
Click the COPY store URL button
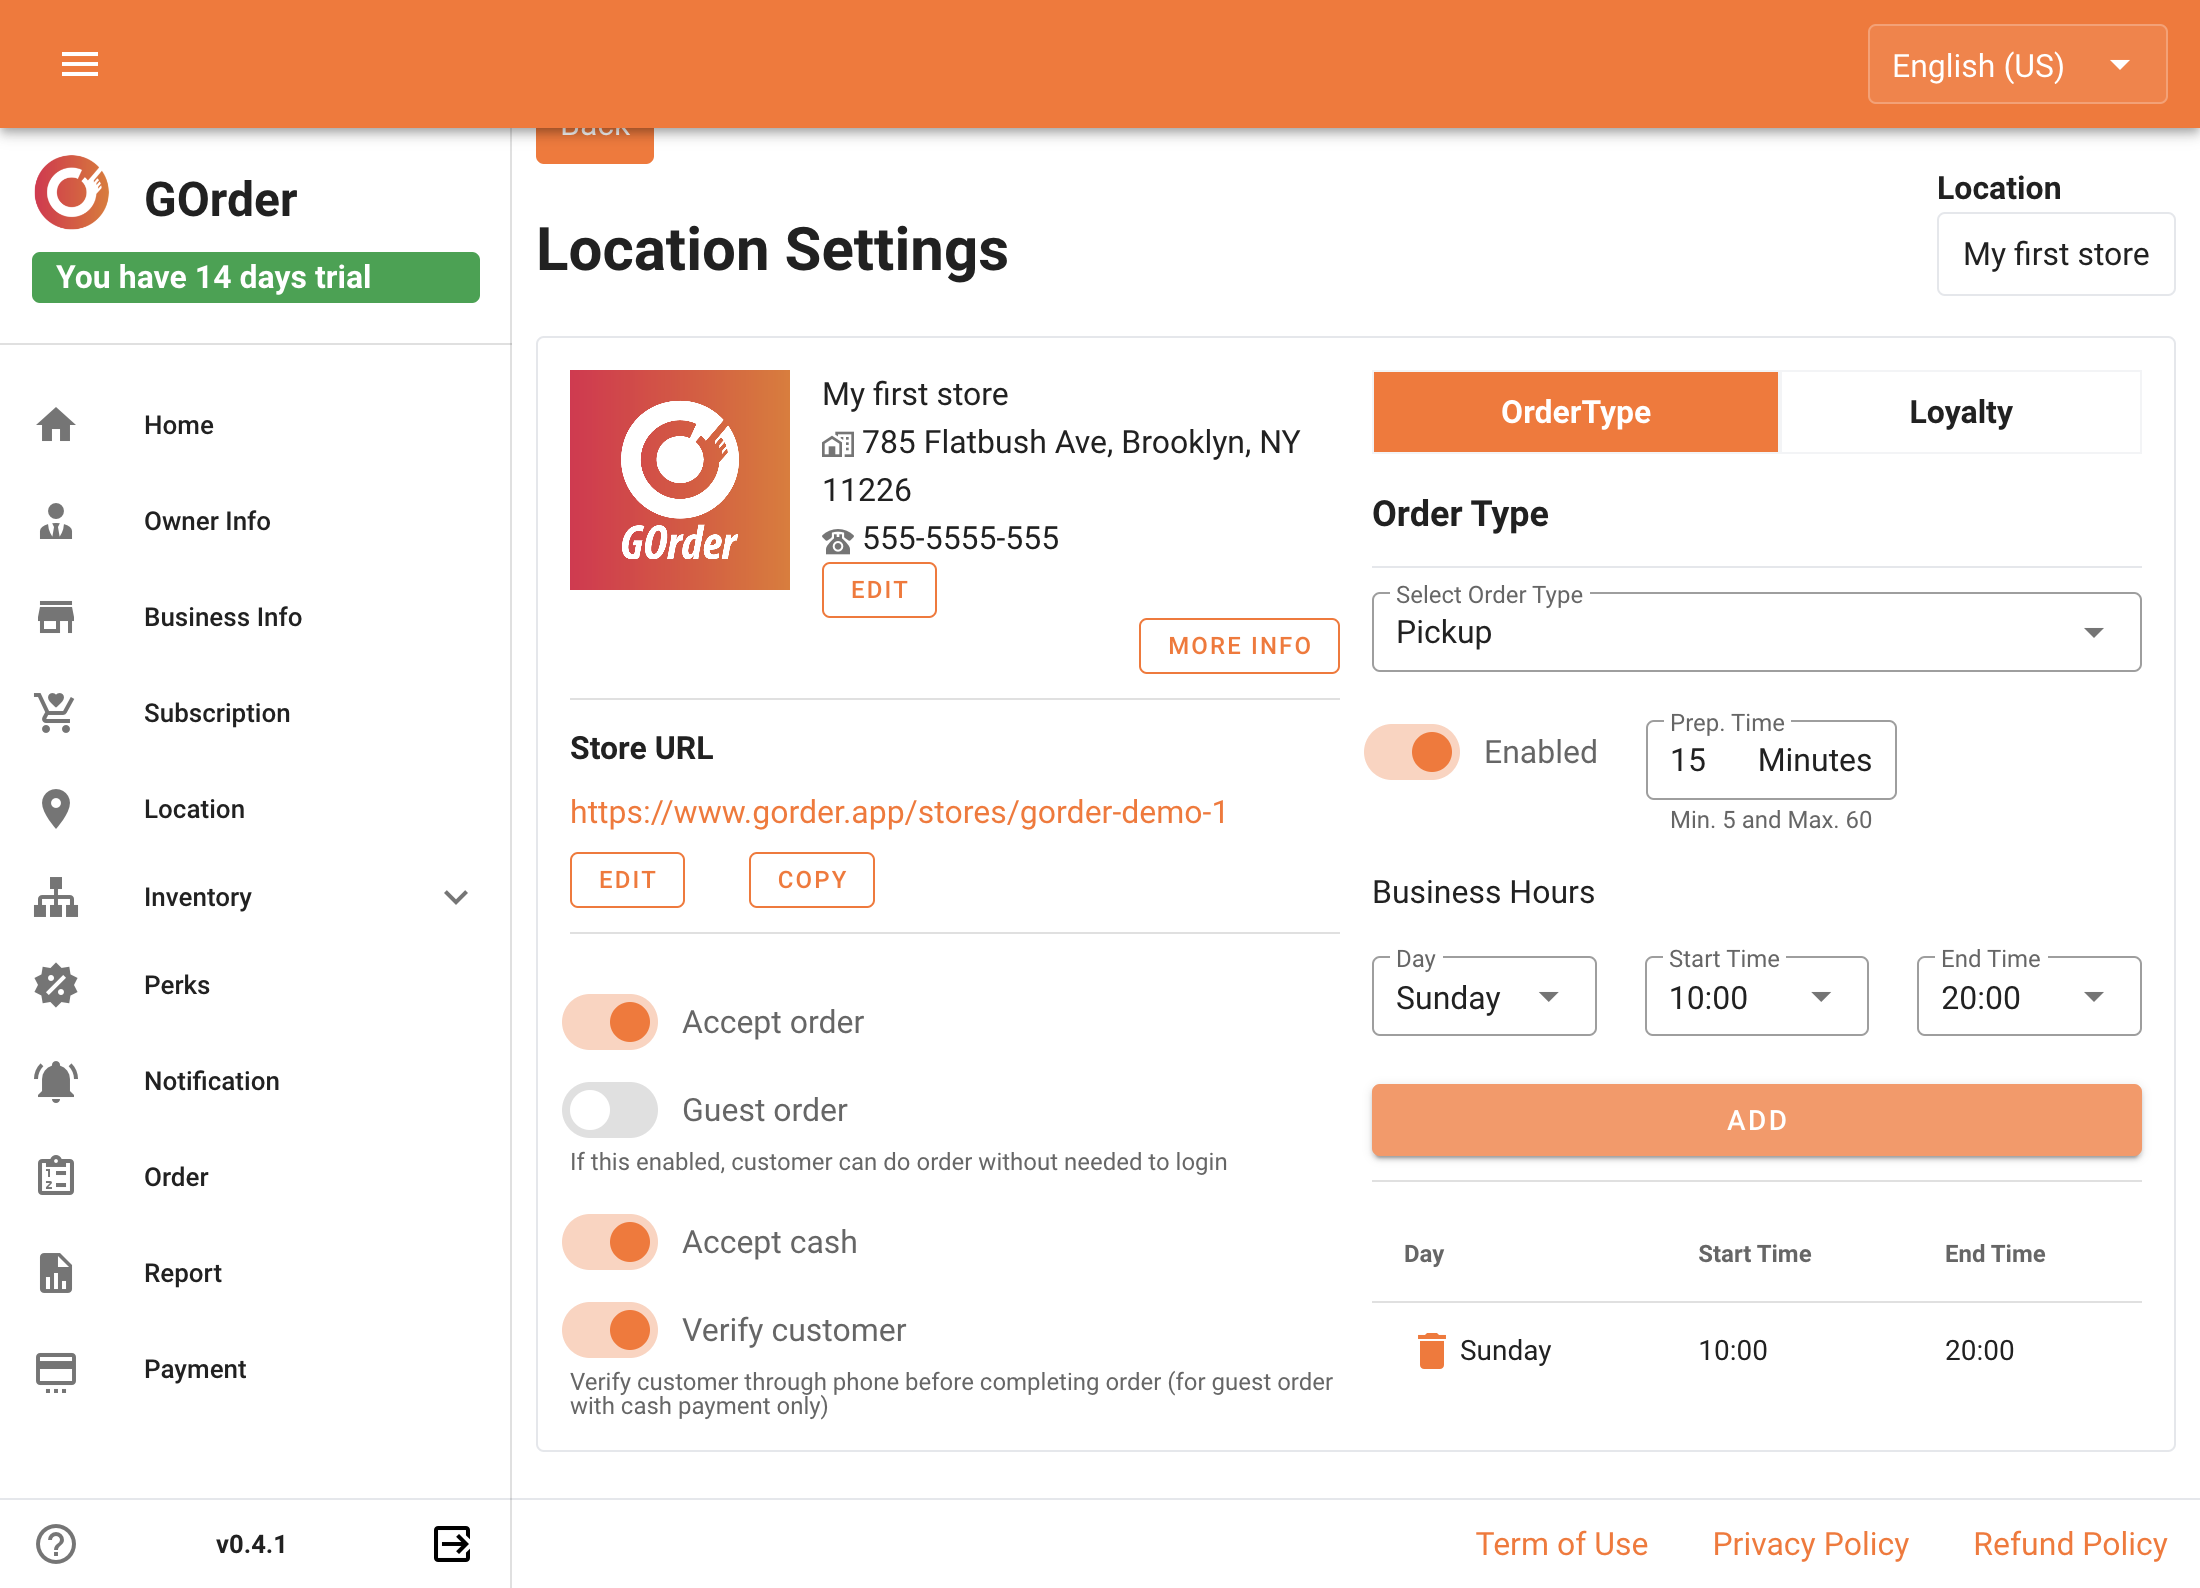coord(812,880)
